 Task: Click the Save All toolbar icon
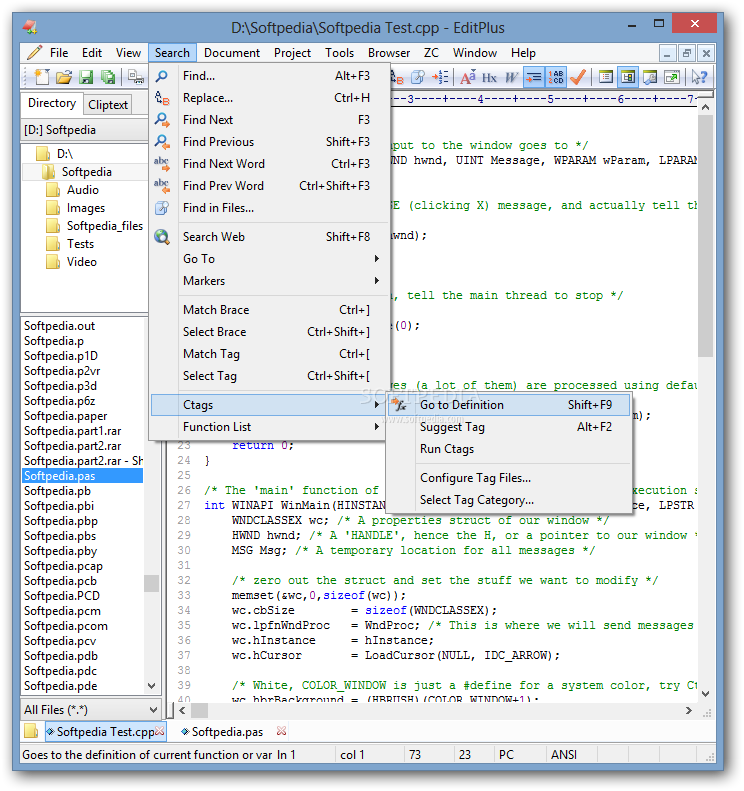(107, 77)
